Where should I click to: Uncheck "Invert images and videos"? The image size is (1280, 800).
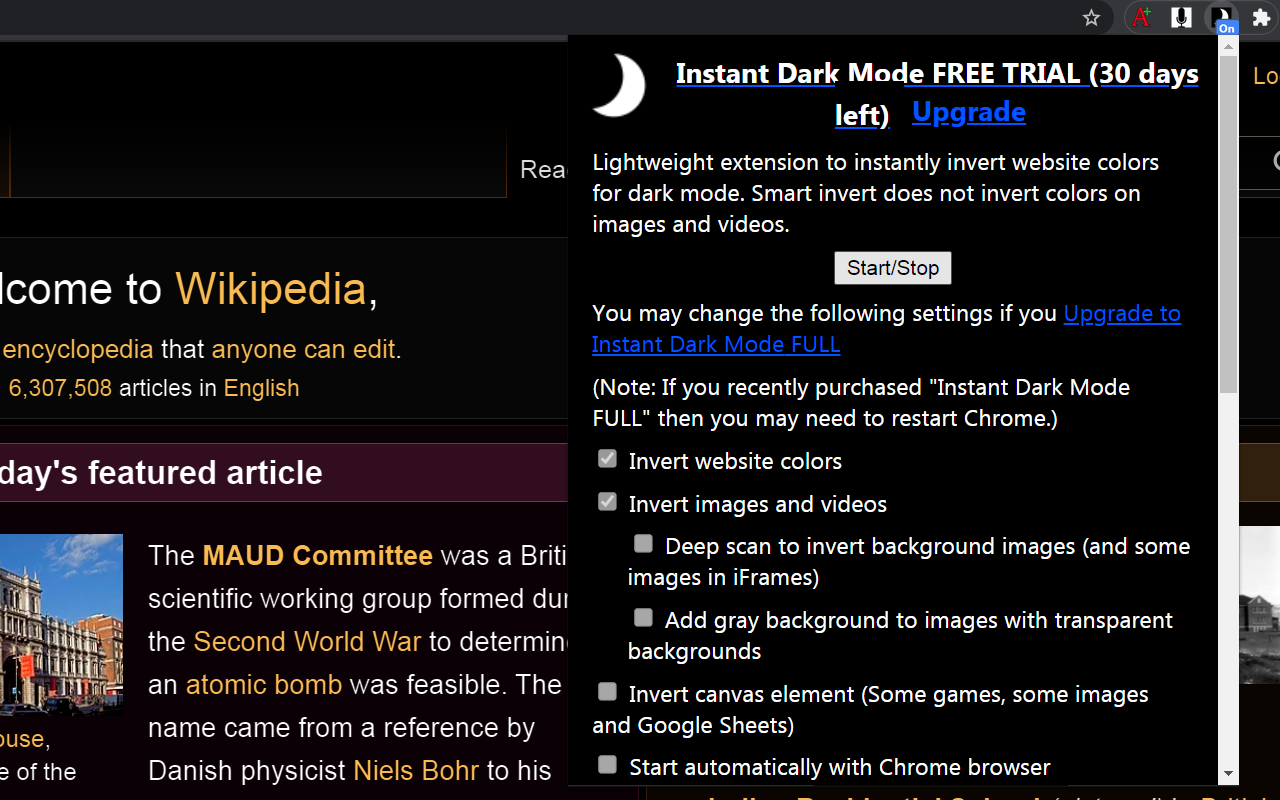tap(607, 501)
